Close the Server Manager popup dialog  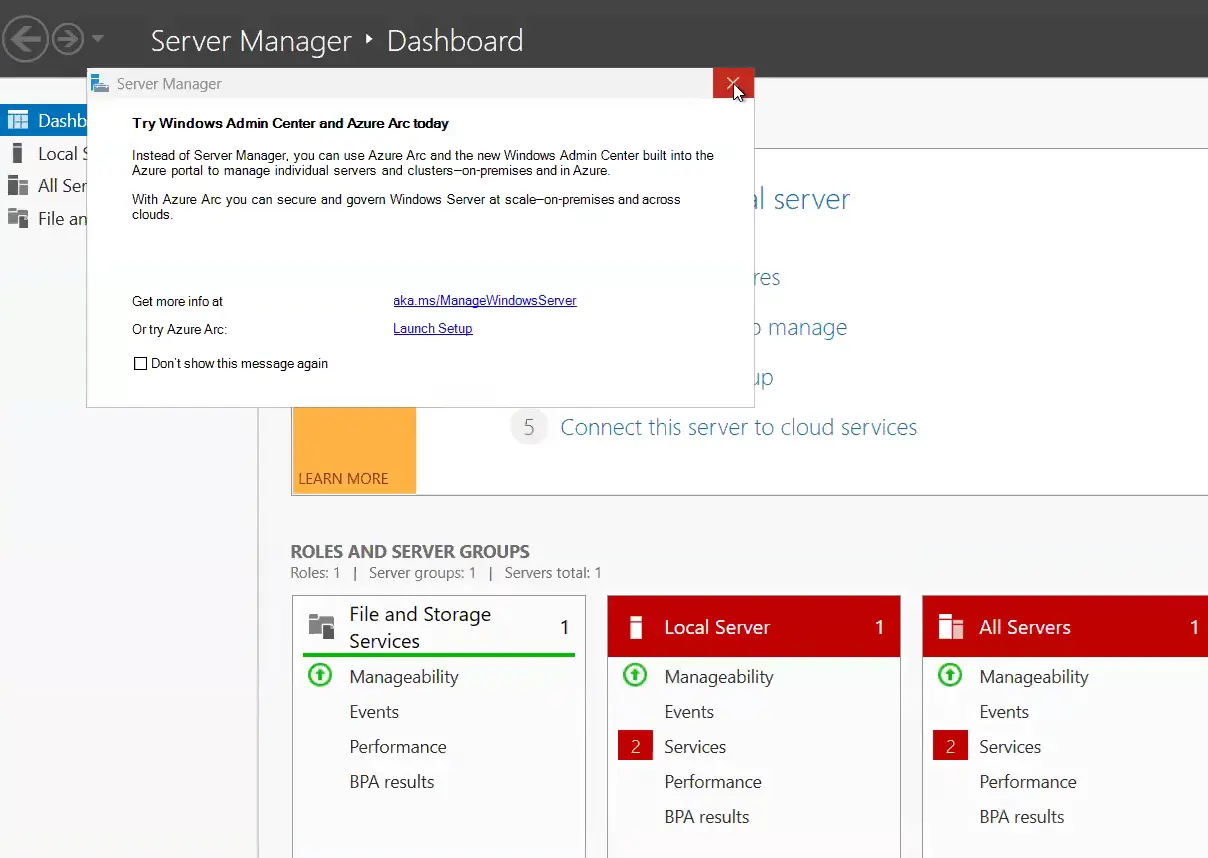733,84
